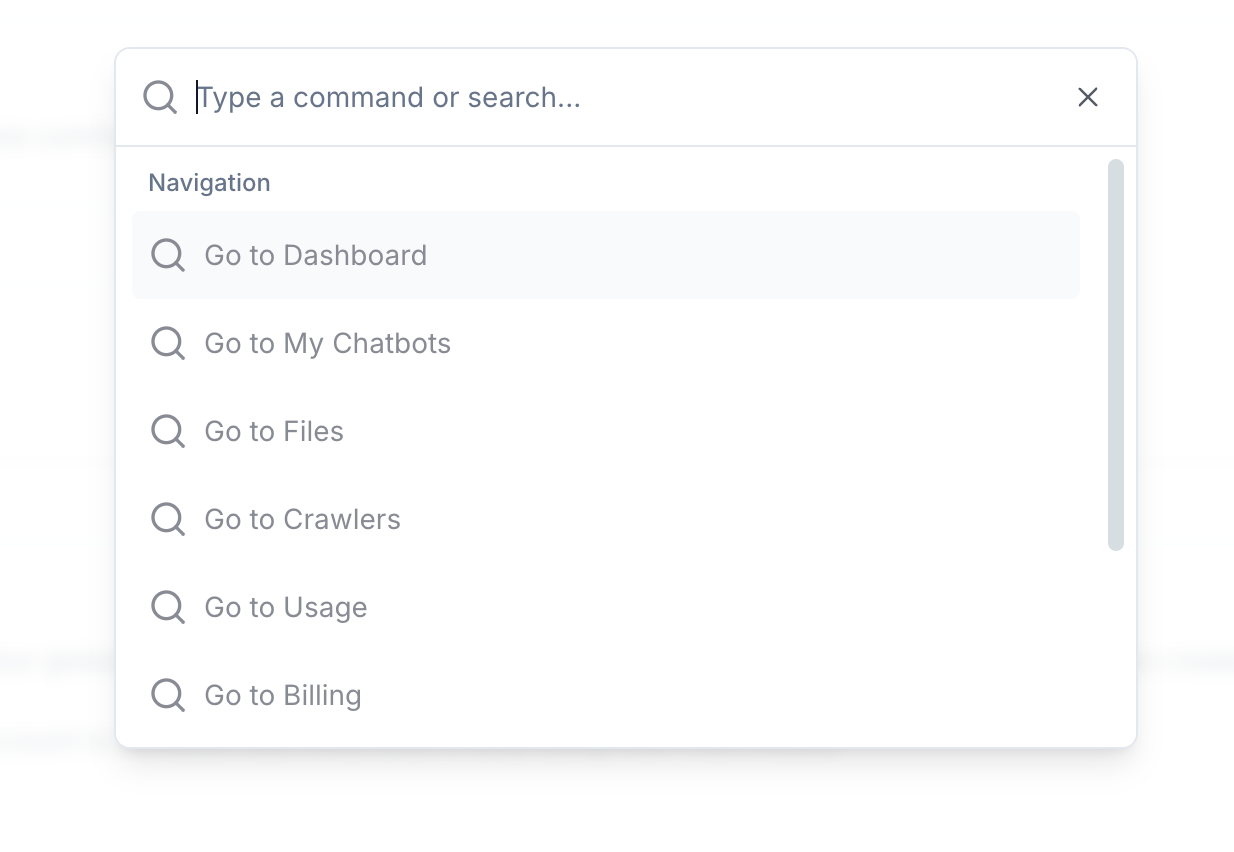Click the Dashboard text in the highlighted row
The image size is (1234, 852).
(x=355, y=255)
